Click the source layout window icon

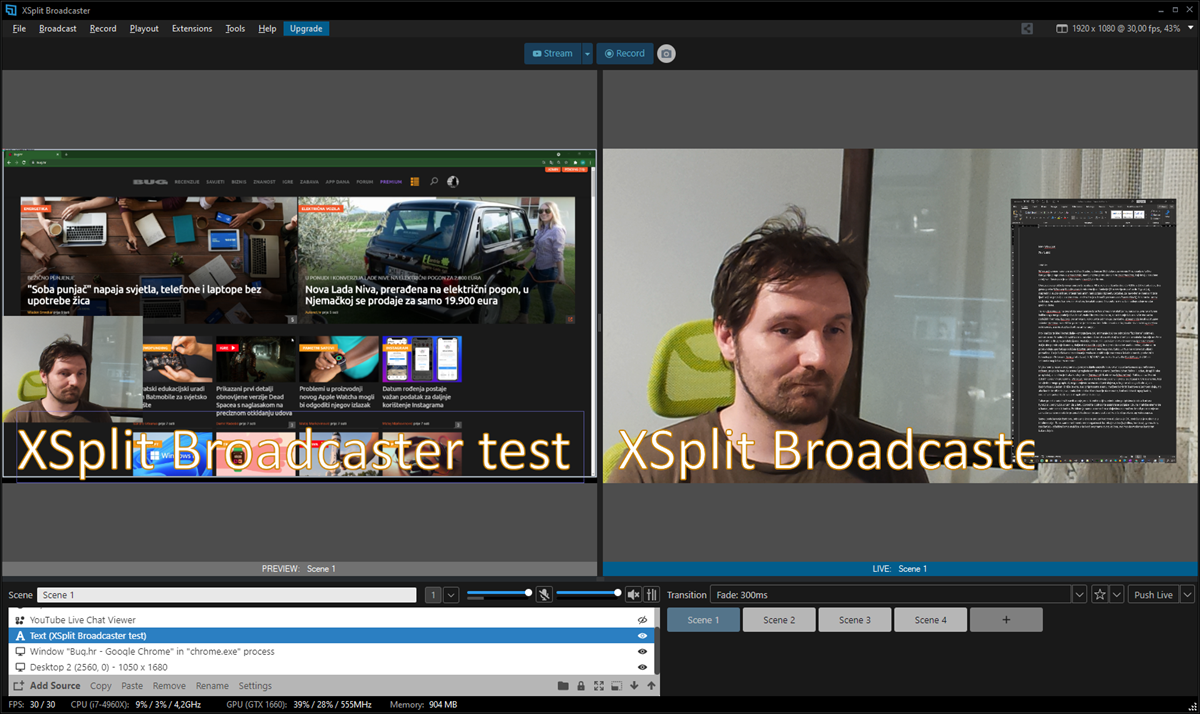click(x=616, y=686)
